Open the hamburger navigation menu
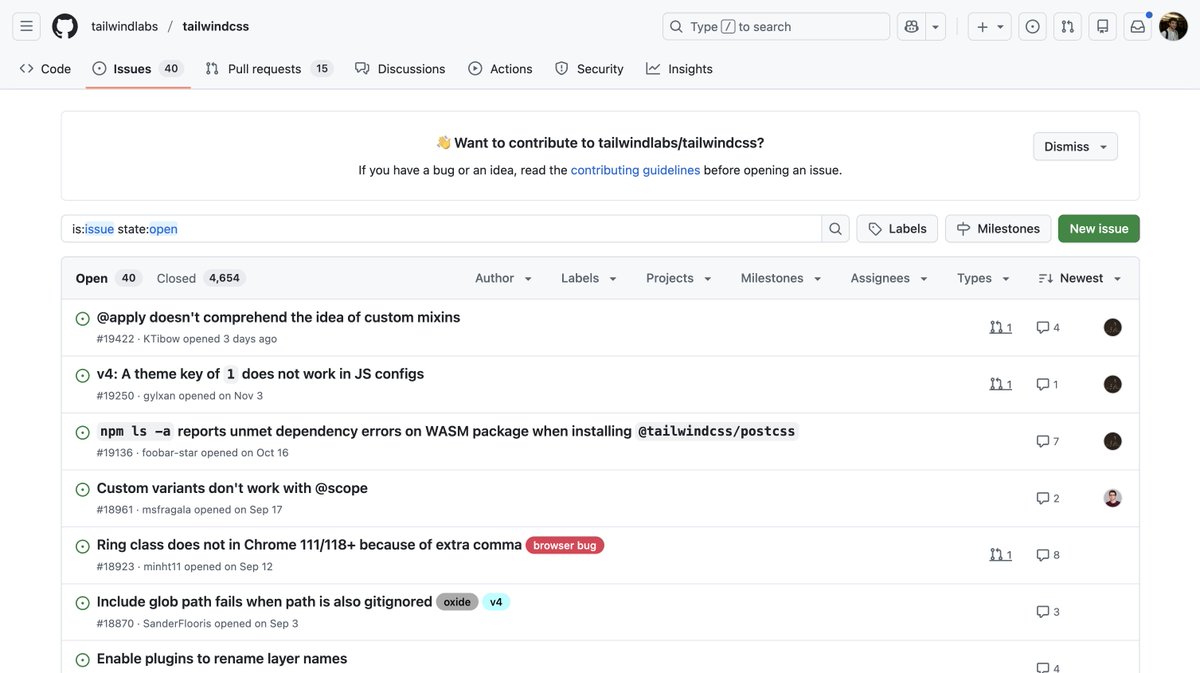 point(27,26)
